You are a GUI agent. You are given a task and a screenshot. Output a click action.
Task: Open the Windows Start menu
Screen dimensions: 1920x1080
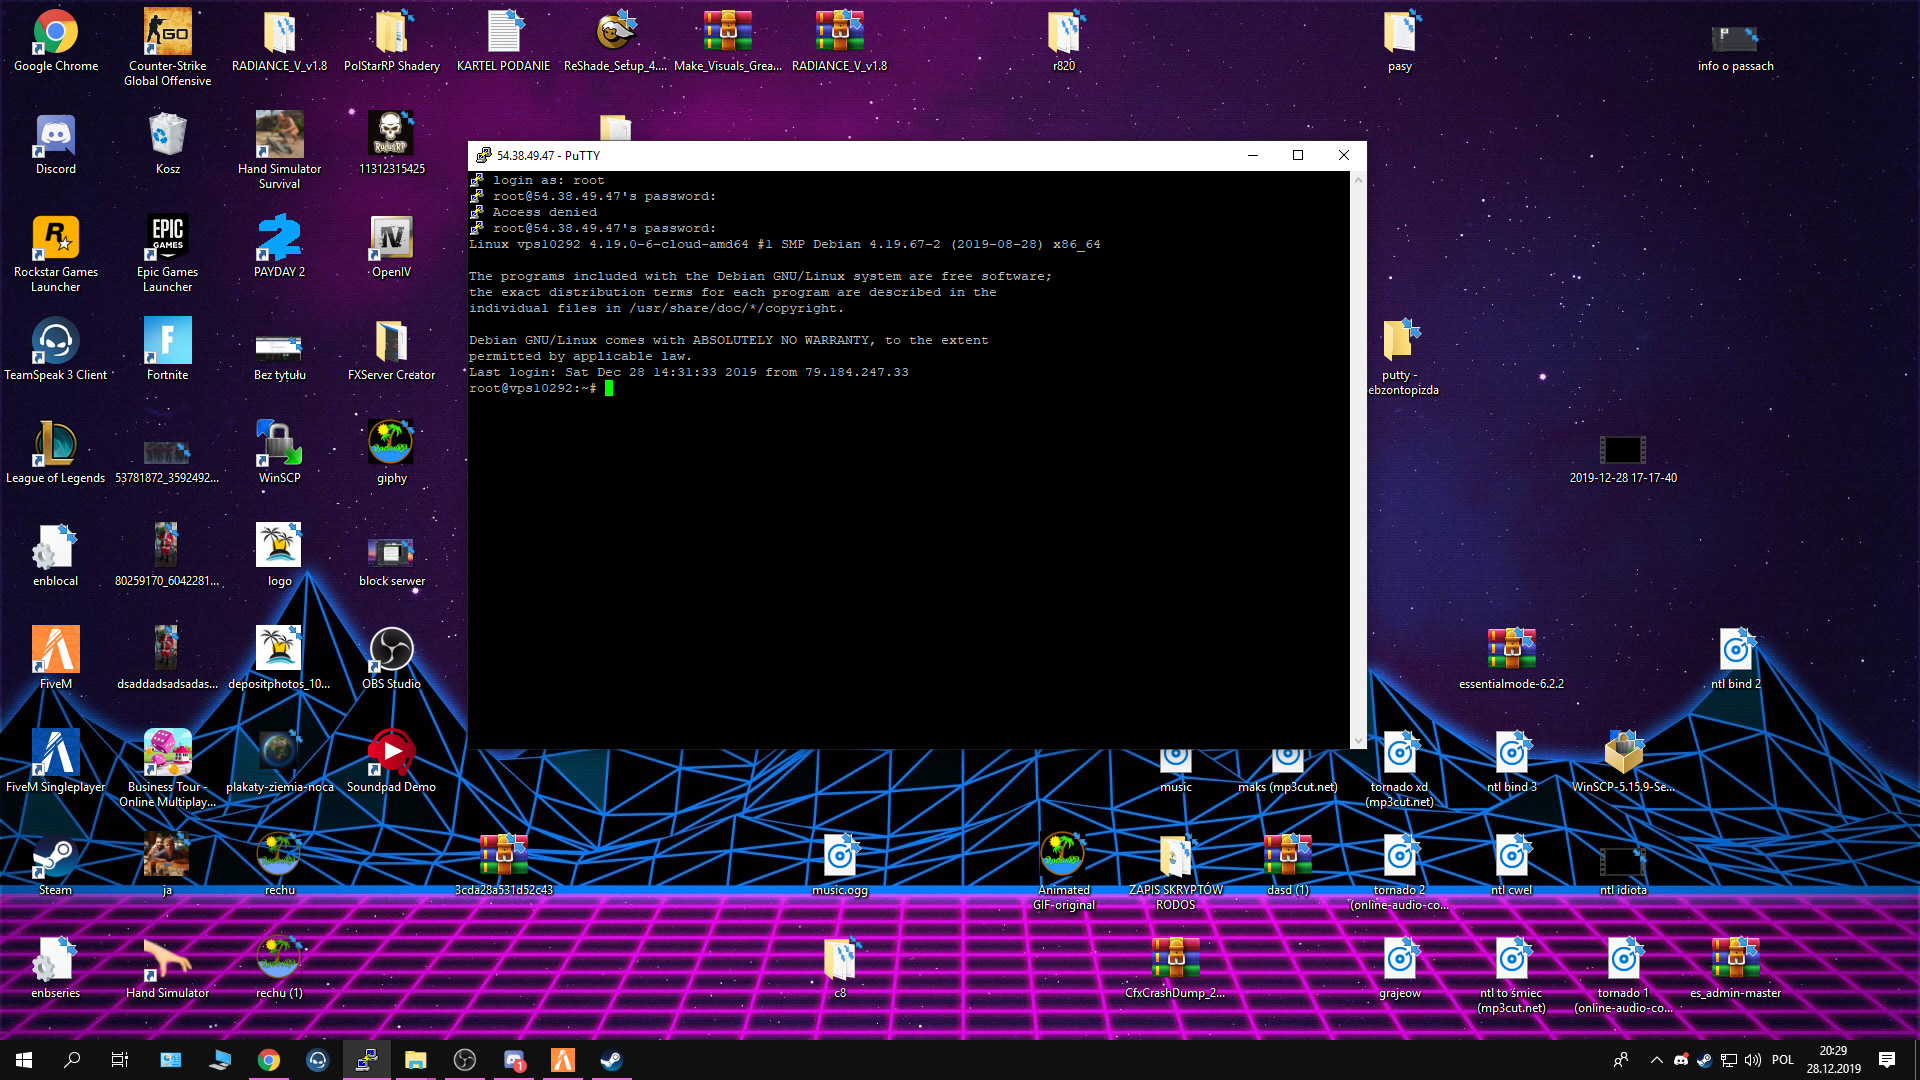[x=24, y=1060]
